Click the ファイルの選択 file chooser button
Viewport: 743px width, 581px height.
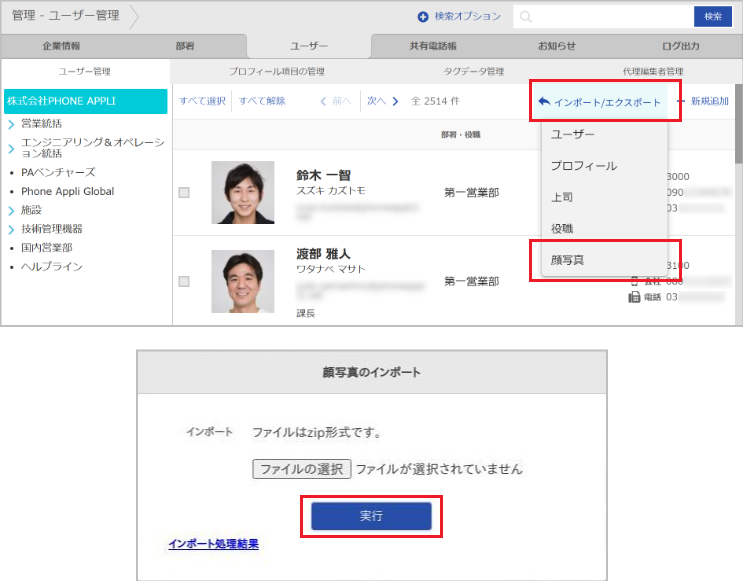(301, 469)
